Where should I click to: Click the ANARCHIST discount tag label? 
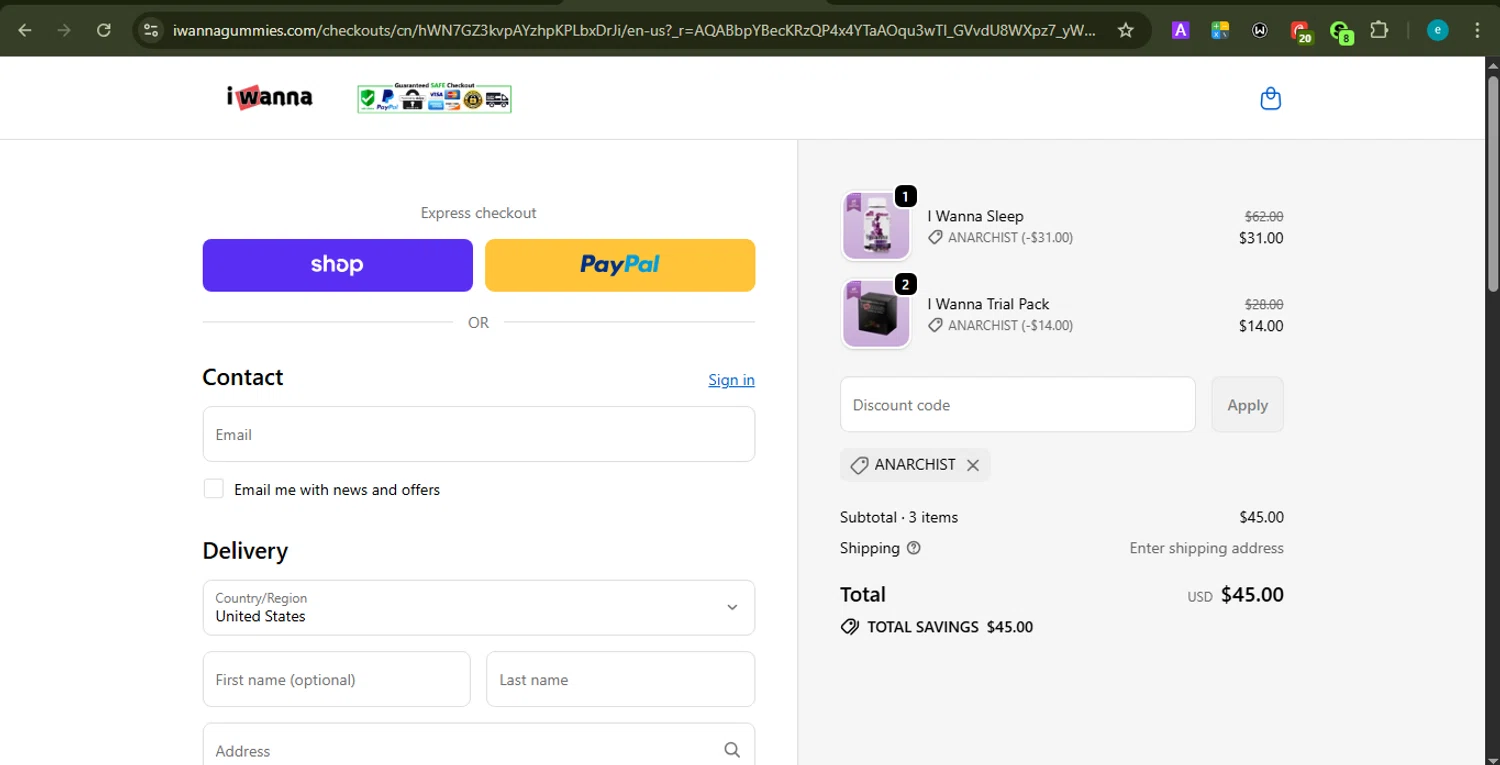[x=915, y=465]
